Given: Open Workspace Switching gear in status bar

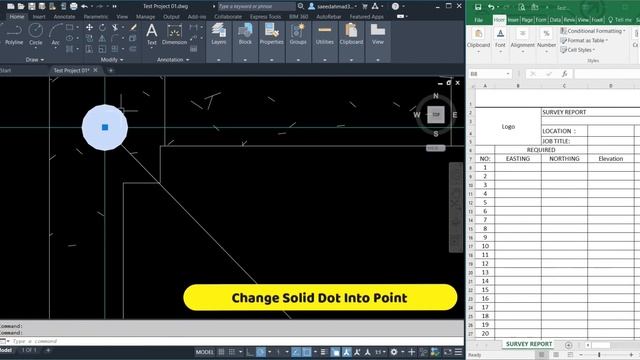Looking at the screenshot, I should point(394,352).
